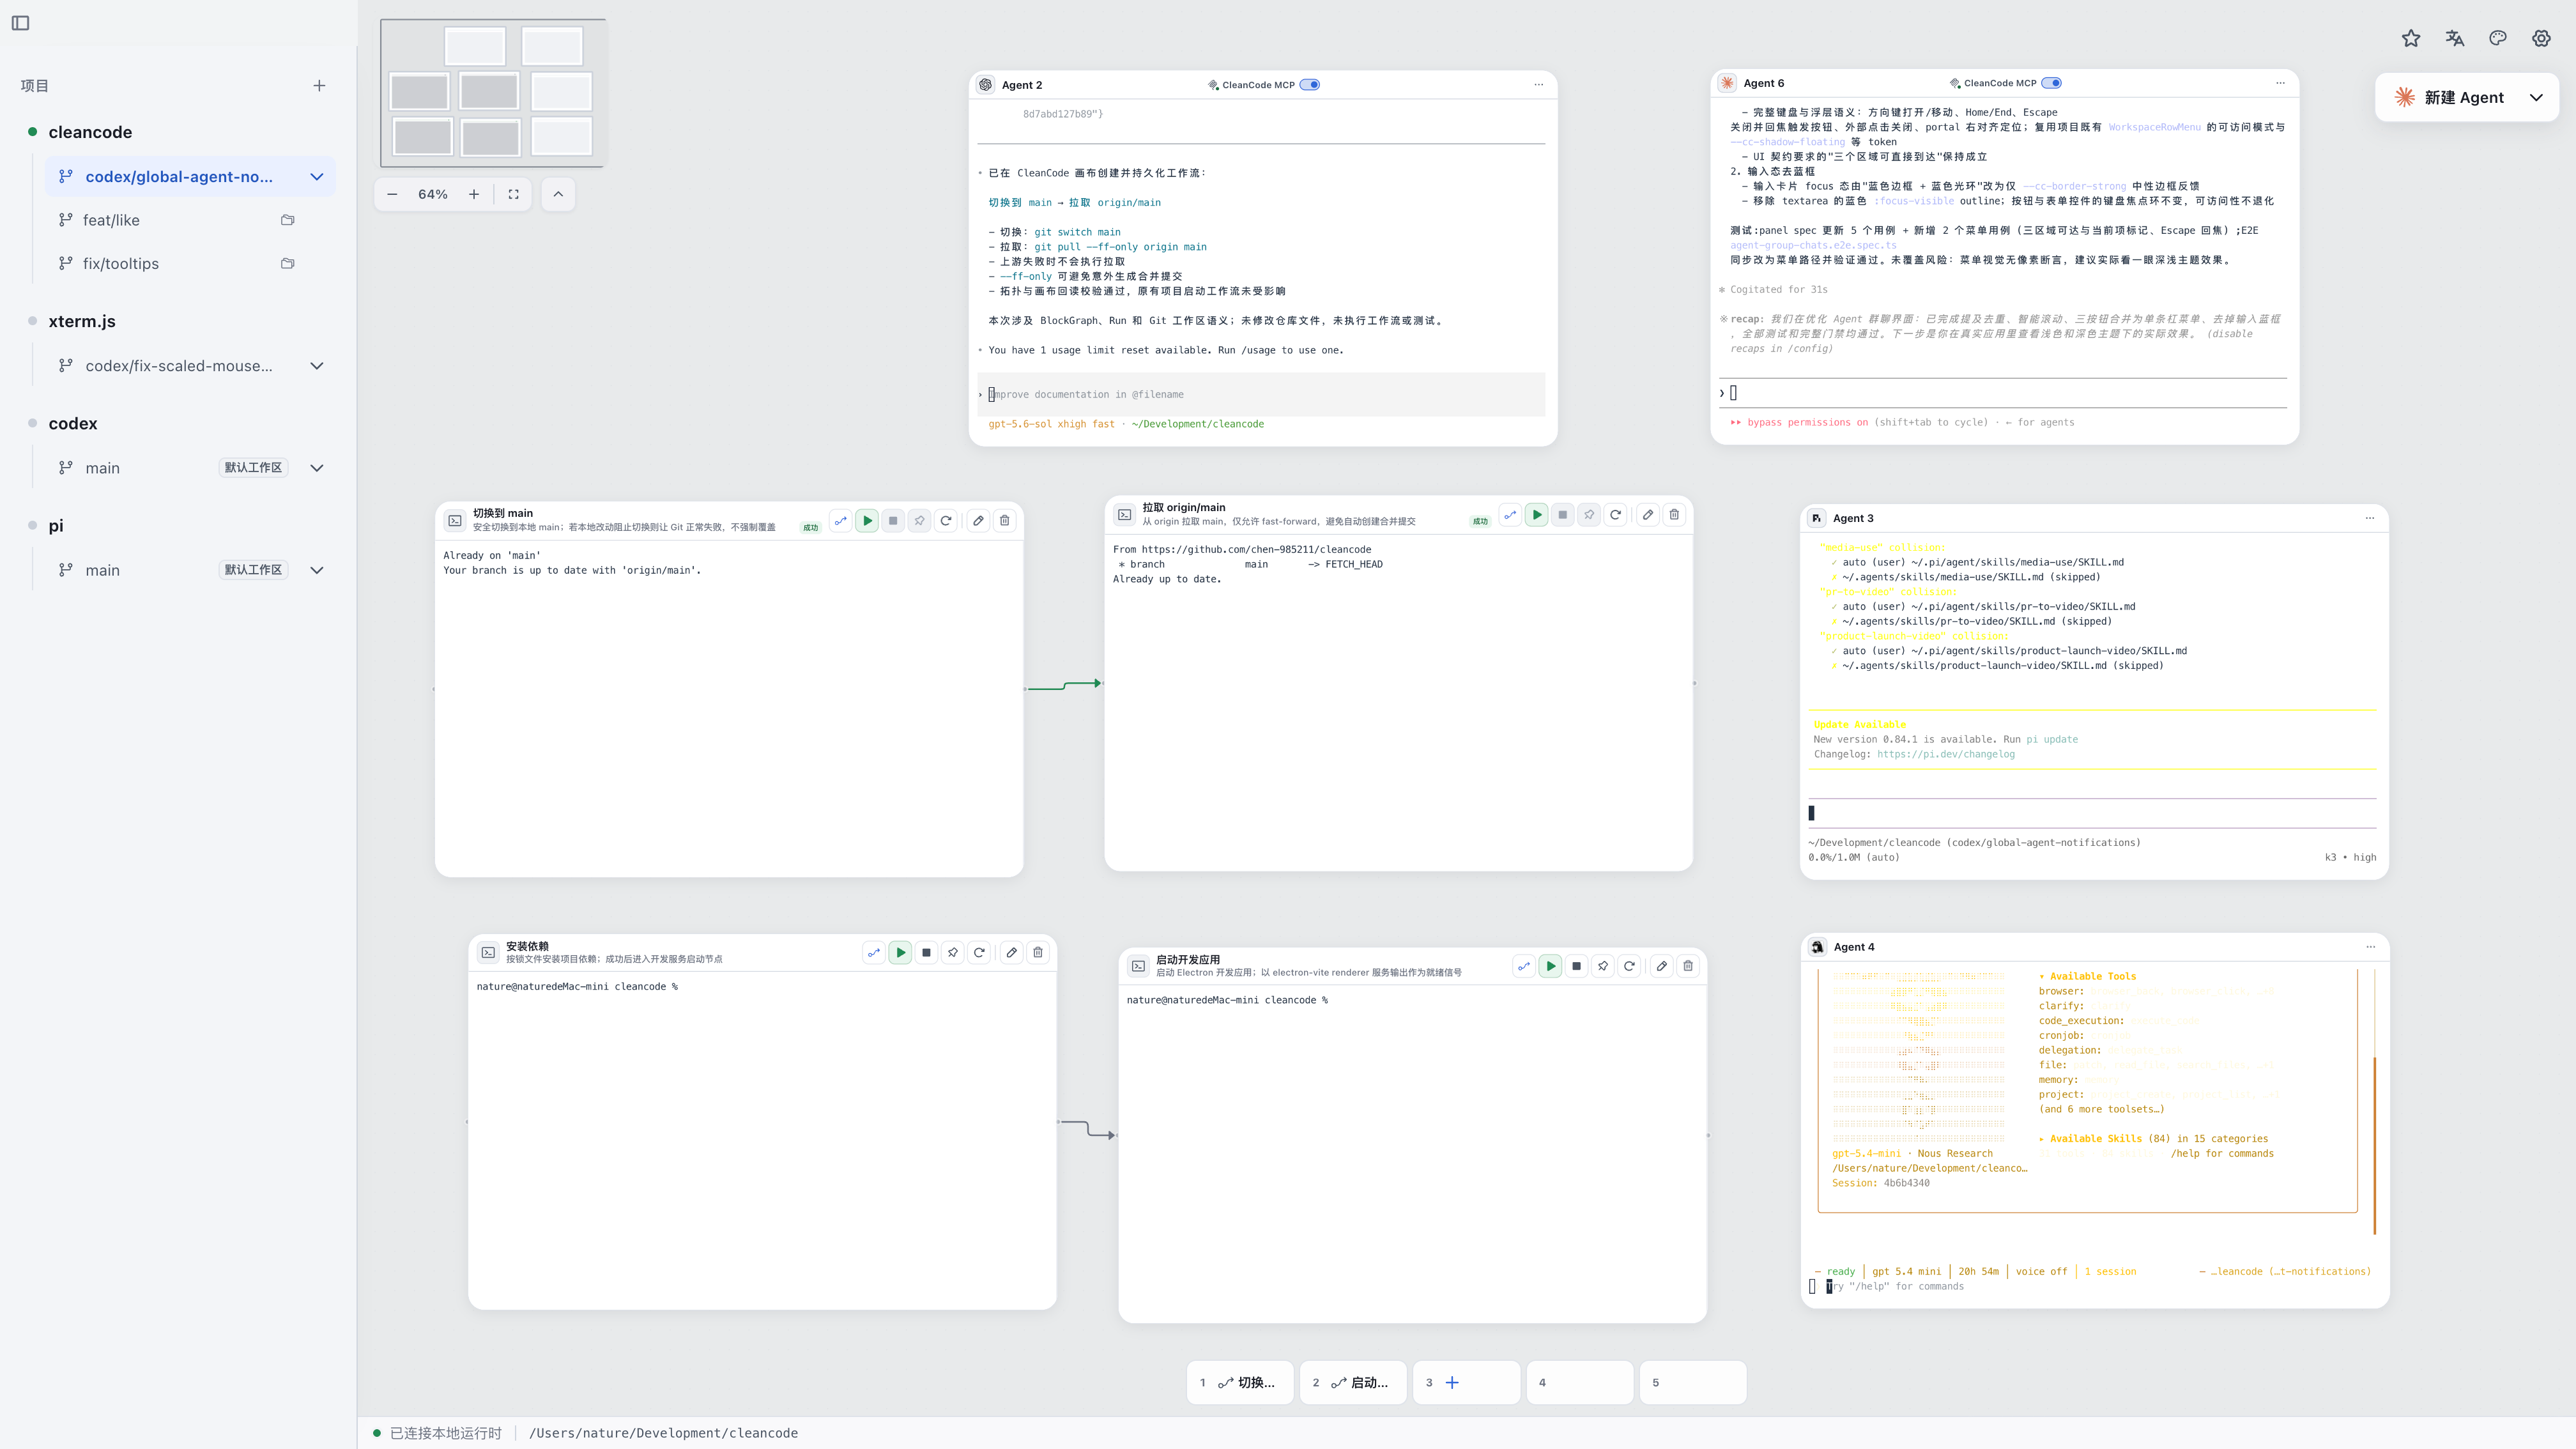Collapse the codex/global-agent-no... branch chevron
The width and height of the screenshot is (2576, 1449).
pos(317,177)
